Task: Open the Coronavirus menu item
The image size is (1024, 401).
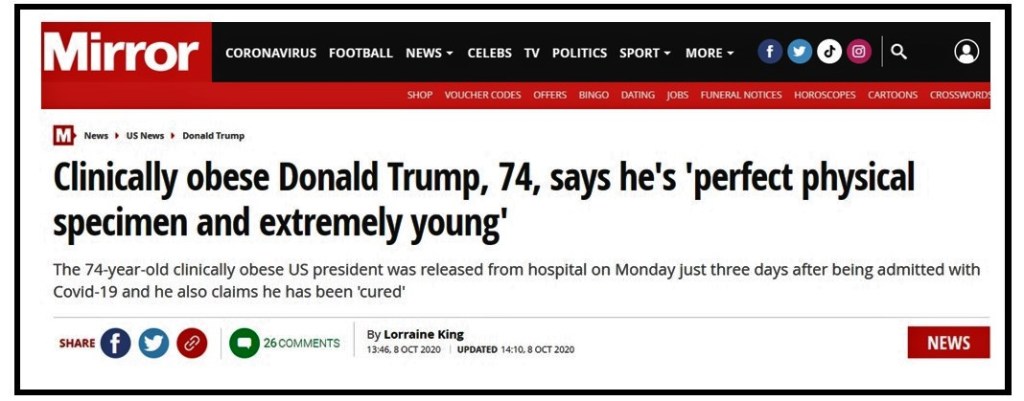Action: click(270, 53)
